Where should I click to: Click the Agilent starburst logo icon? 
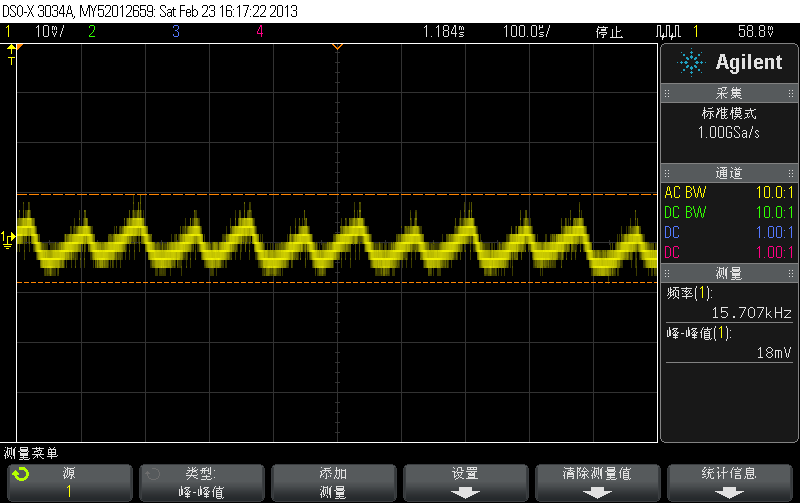691,62
